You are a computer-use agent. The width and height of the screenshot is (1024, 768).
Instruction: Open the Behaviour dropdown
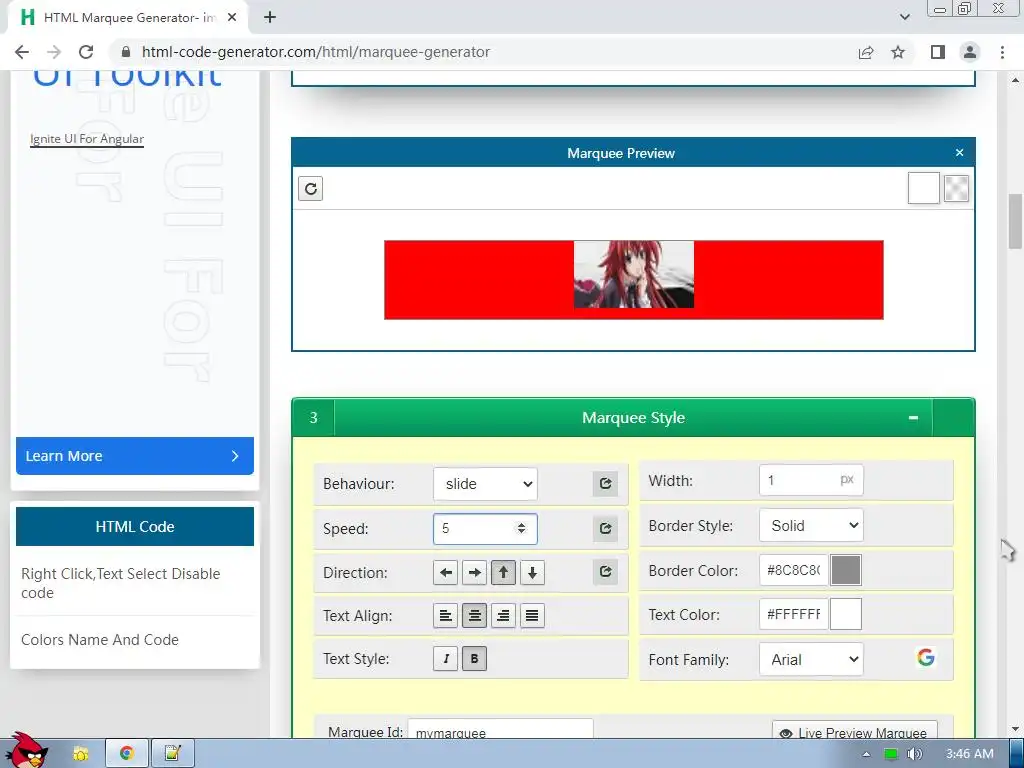(485, 484)
